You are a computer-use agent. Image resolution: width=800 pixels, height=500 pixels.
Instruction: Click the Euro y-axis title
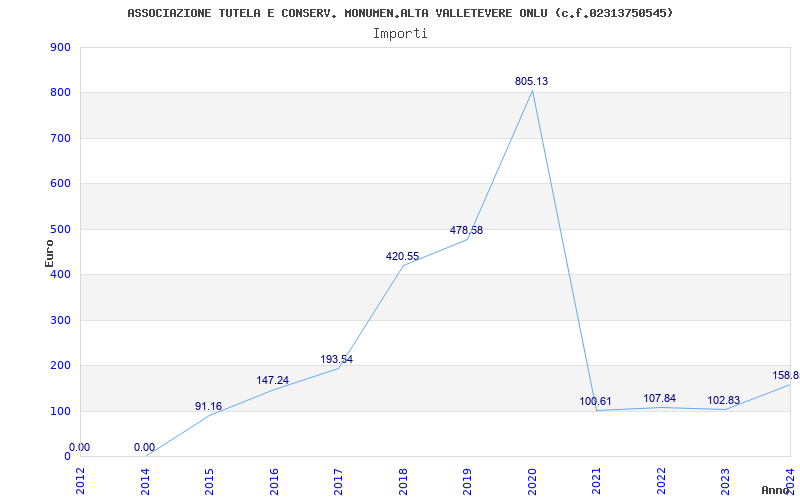pos(49,253)
